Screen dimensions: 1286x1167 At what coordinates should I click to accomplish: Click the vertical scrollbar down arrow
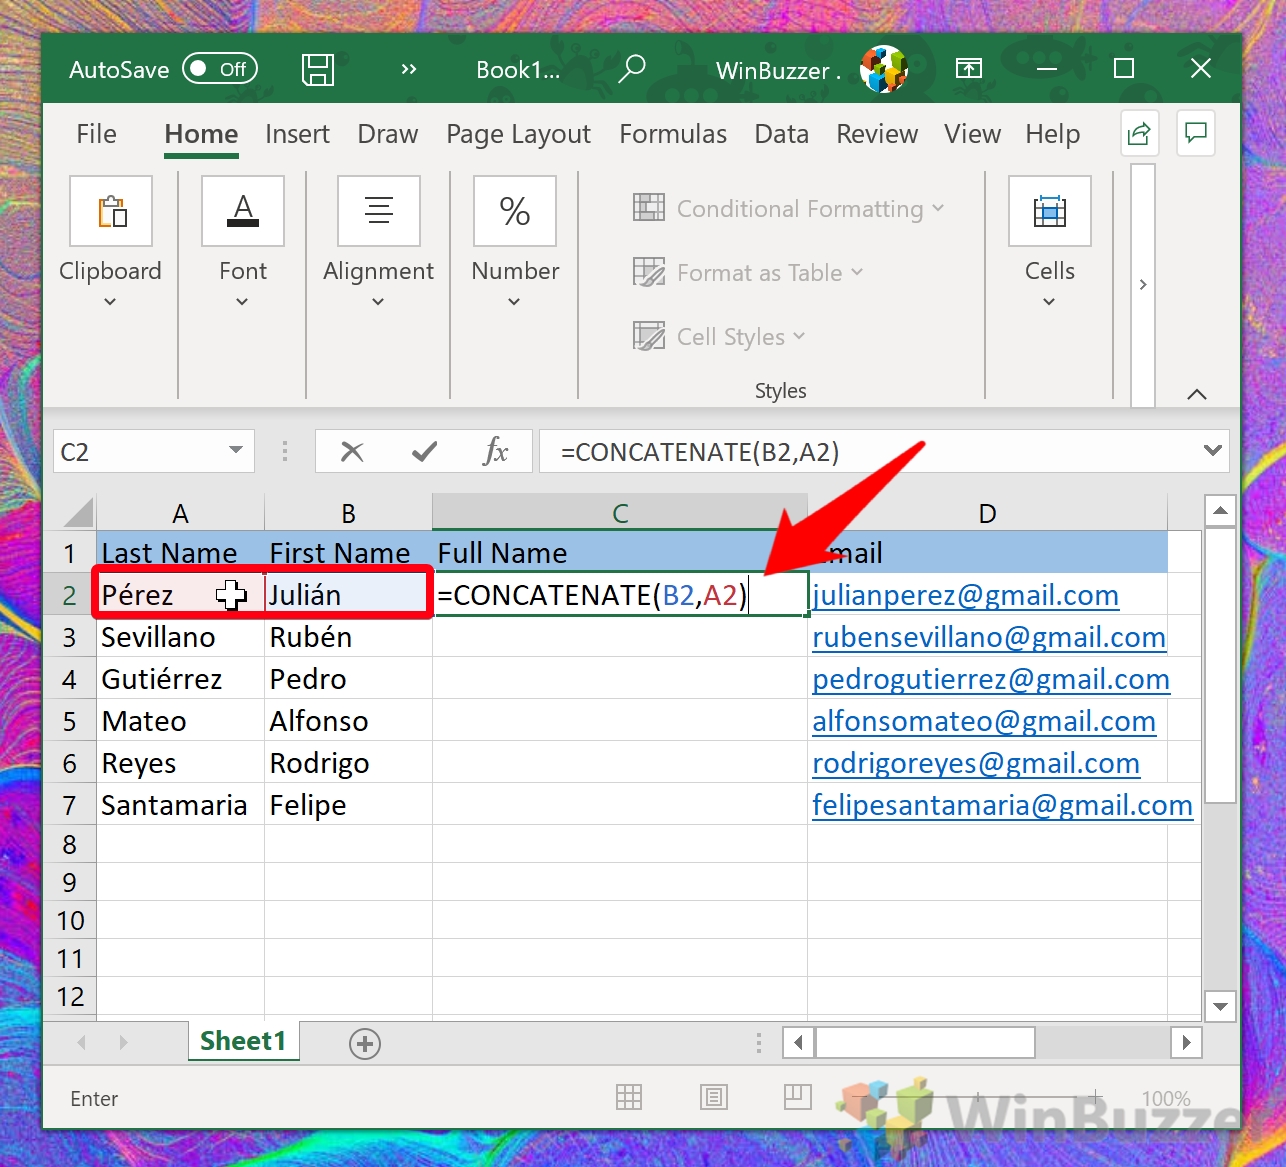[x=1220, y=1006]
